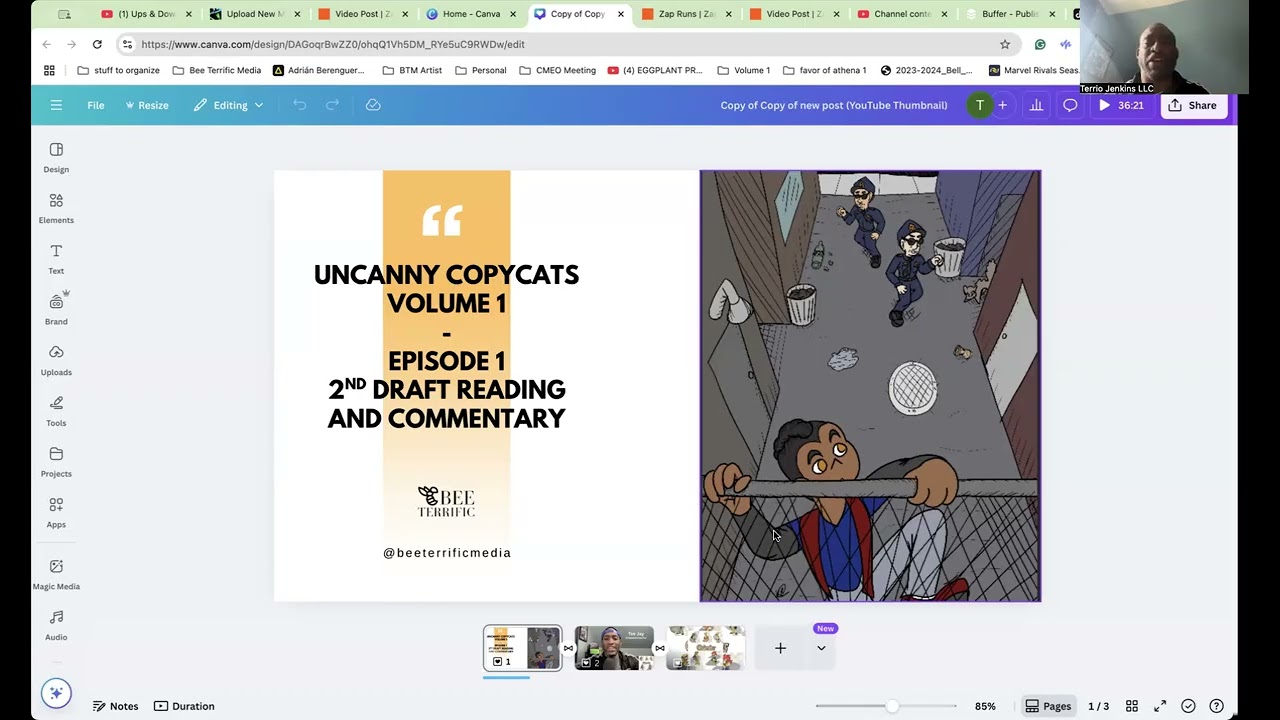Viewport: 1280px width, 720px height.
Task: Expand the add page options chevron
Action: pyautogui.click(x=821, y=648)
